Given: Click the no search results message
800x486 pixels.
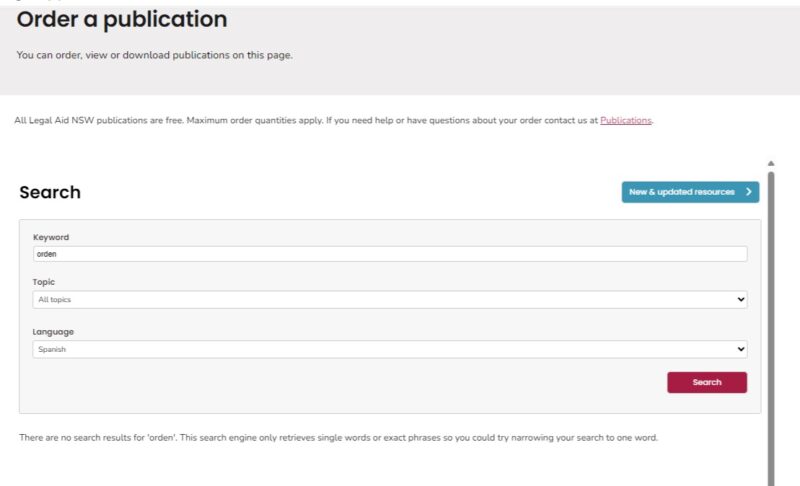Looking at the screenshot, I should (338, 438).
